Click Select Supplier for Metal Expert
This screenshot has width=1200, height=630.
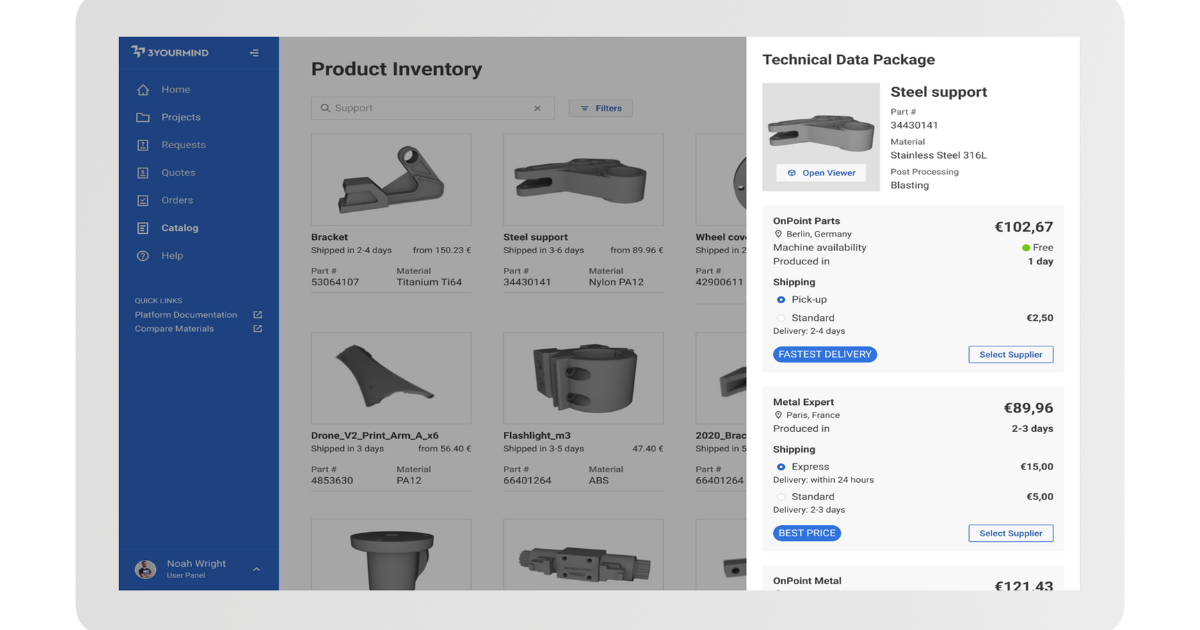tap(1011, 533)
